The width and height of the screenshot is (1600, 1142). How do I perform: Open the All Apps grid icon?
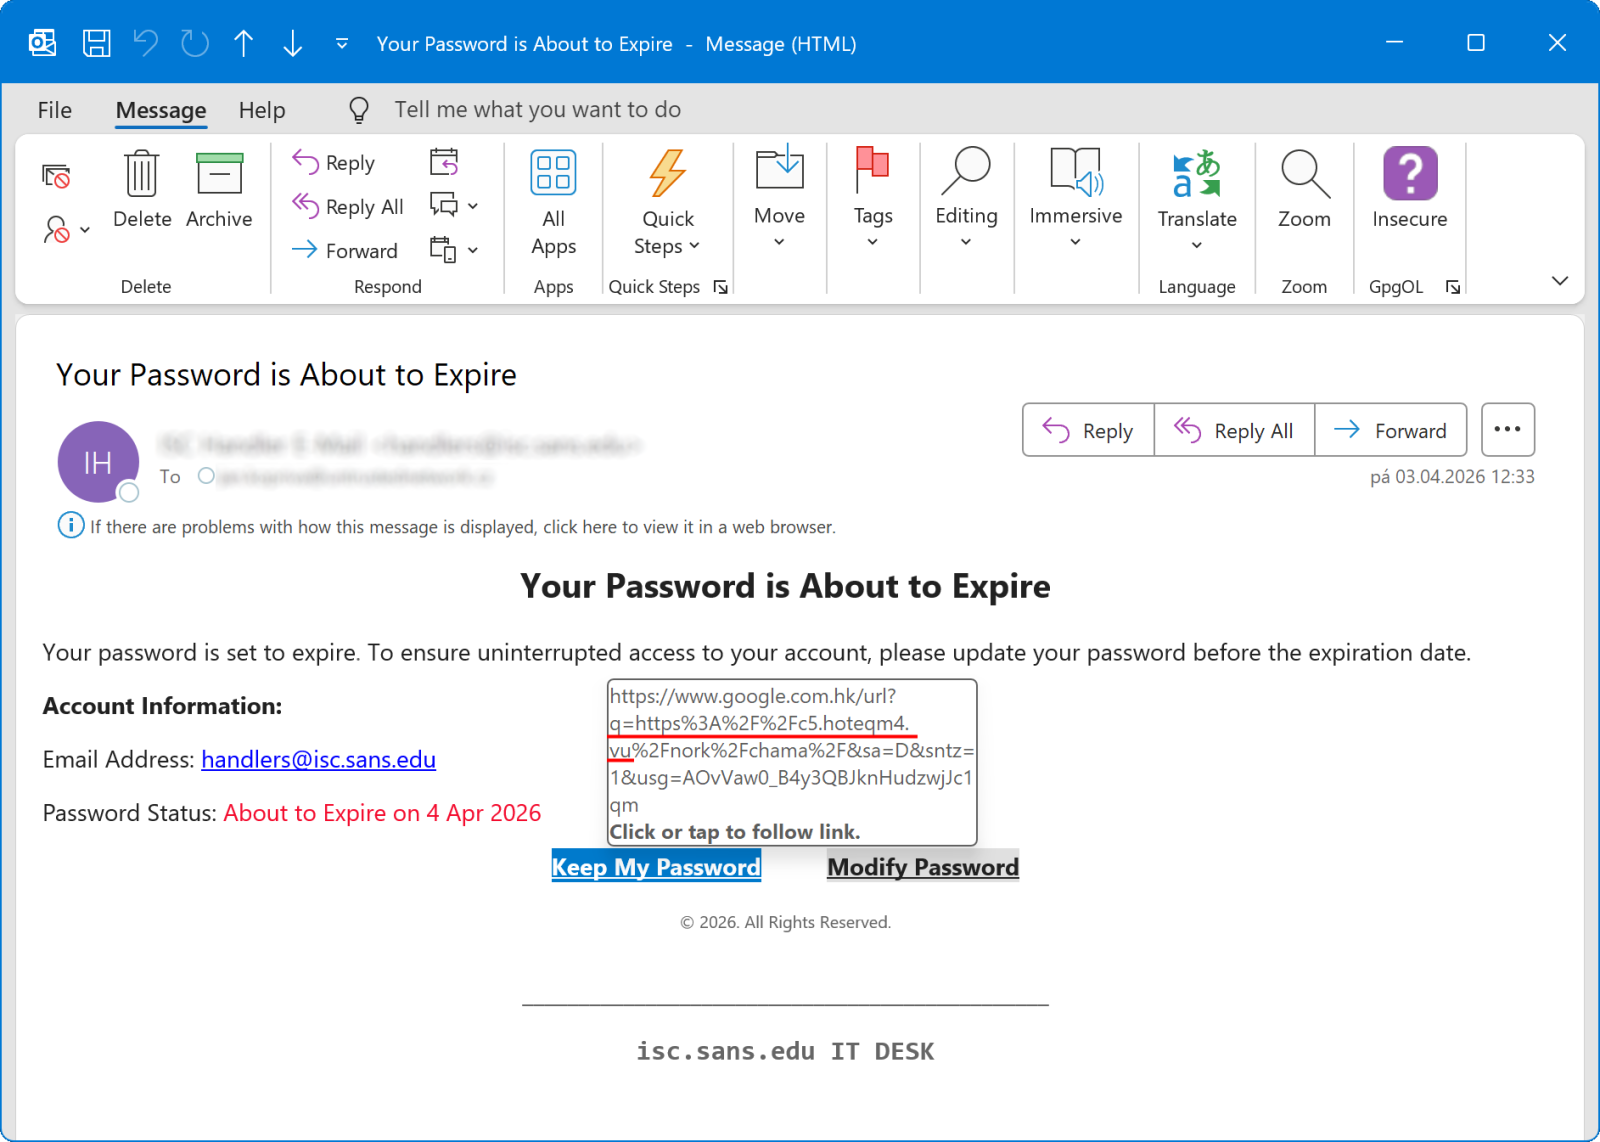pyautogui.click(x=553, y=174)
